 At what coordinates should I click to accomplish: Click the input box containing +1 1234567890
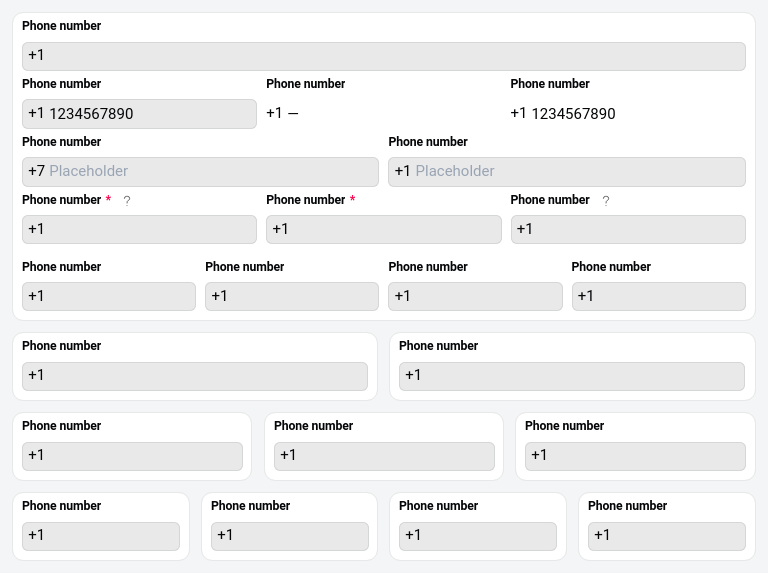pos(139,114)
